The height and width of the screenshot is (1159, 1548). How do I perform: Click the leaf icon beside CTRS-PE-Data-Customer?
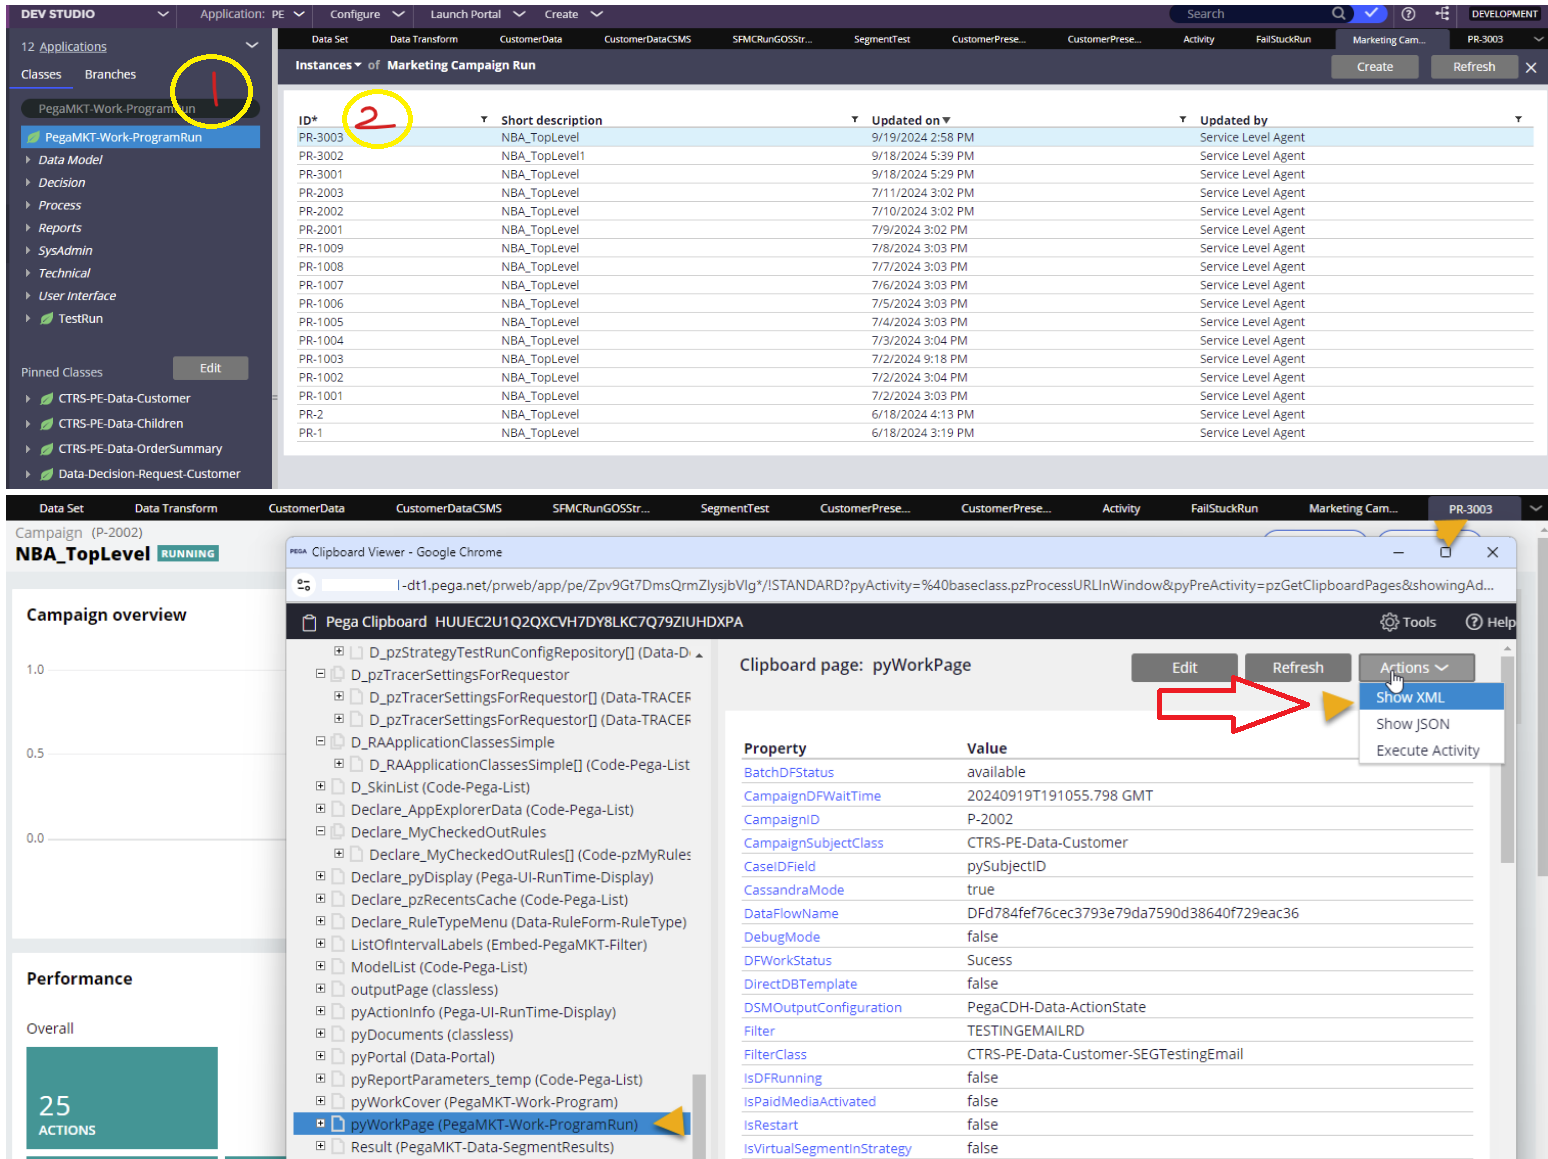click(47, 399)
